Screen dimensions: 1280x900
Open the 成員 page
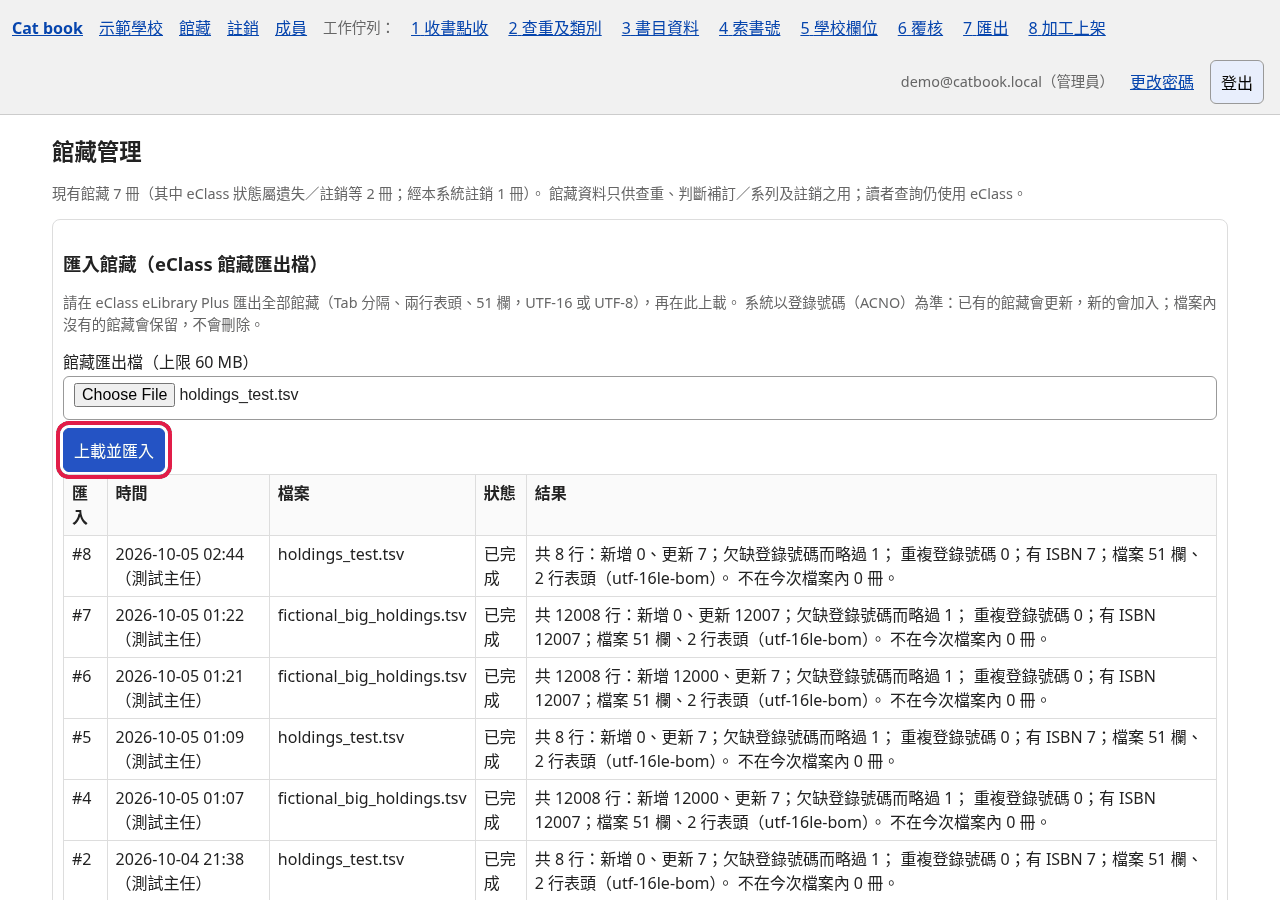point(291,28)
